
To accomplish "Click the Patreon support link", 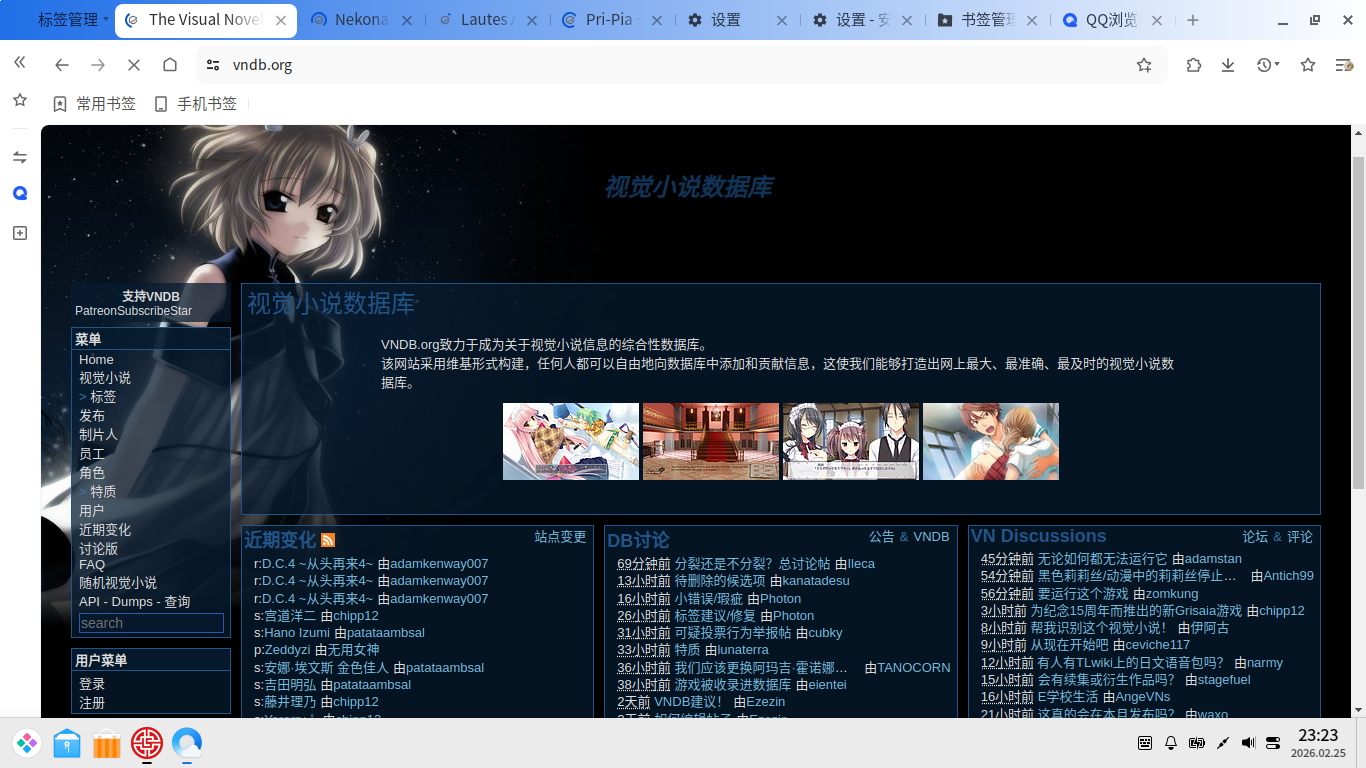I will 95,311.
